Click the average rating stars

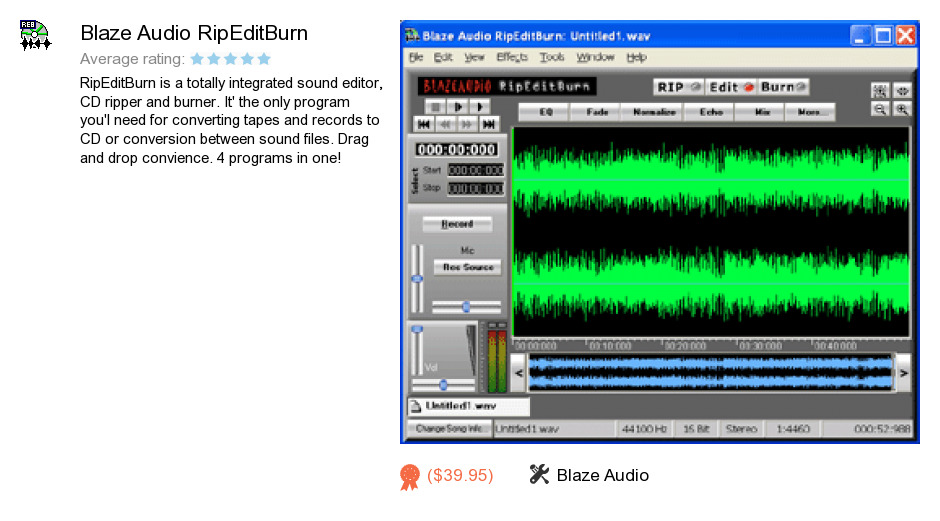(231, 59)
